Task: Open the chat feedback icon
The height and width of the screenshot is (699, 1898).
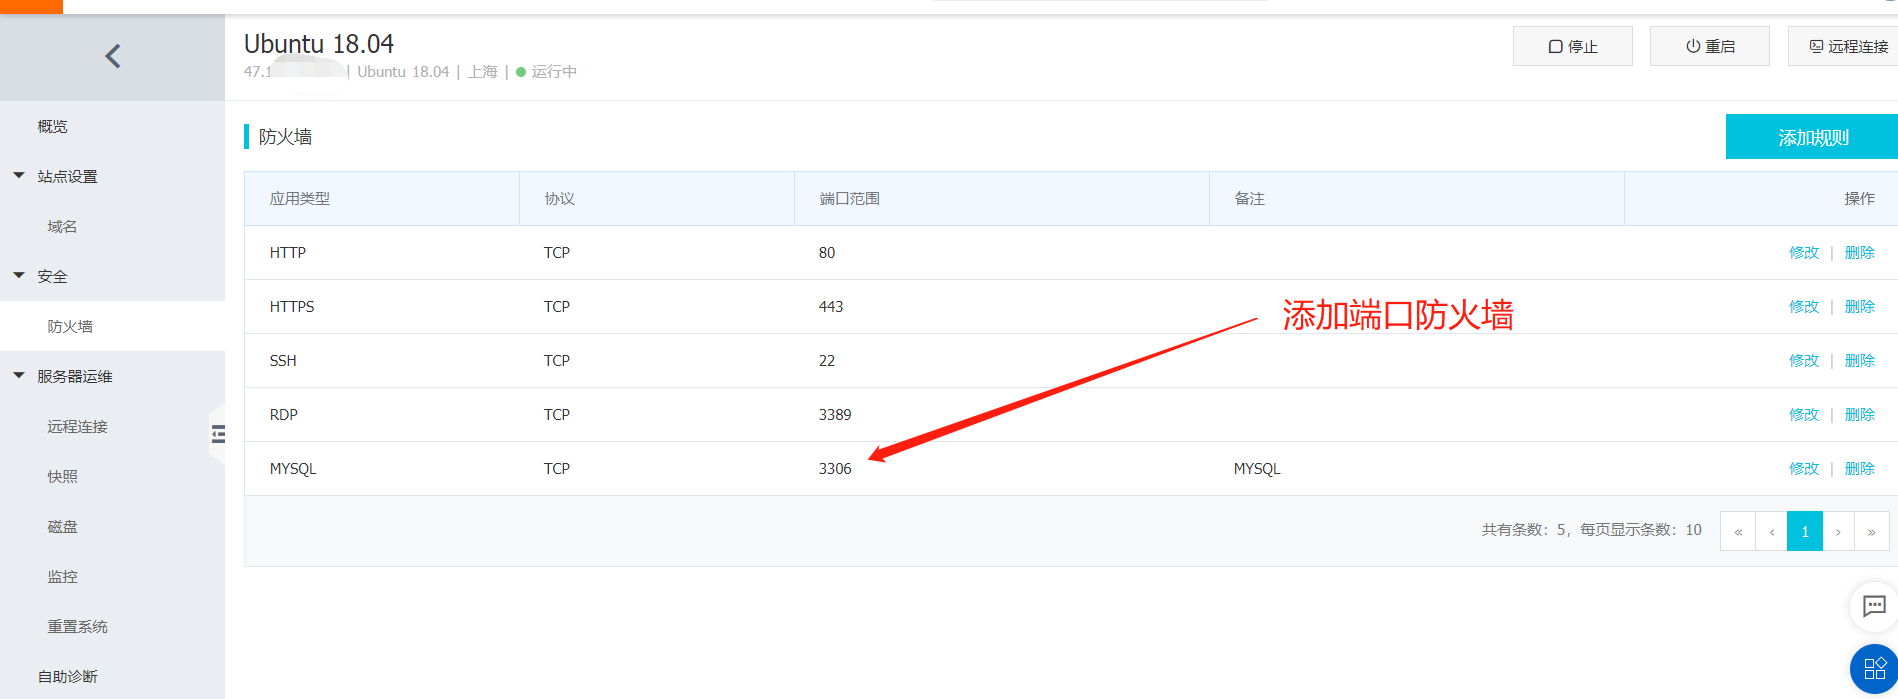Action: point(1874,606)
